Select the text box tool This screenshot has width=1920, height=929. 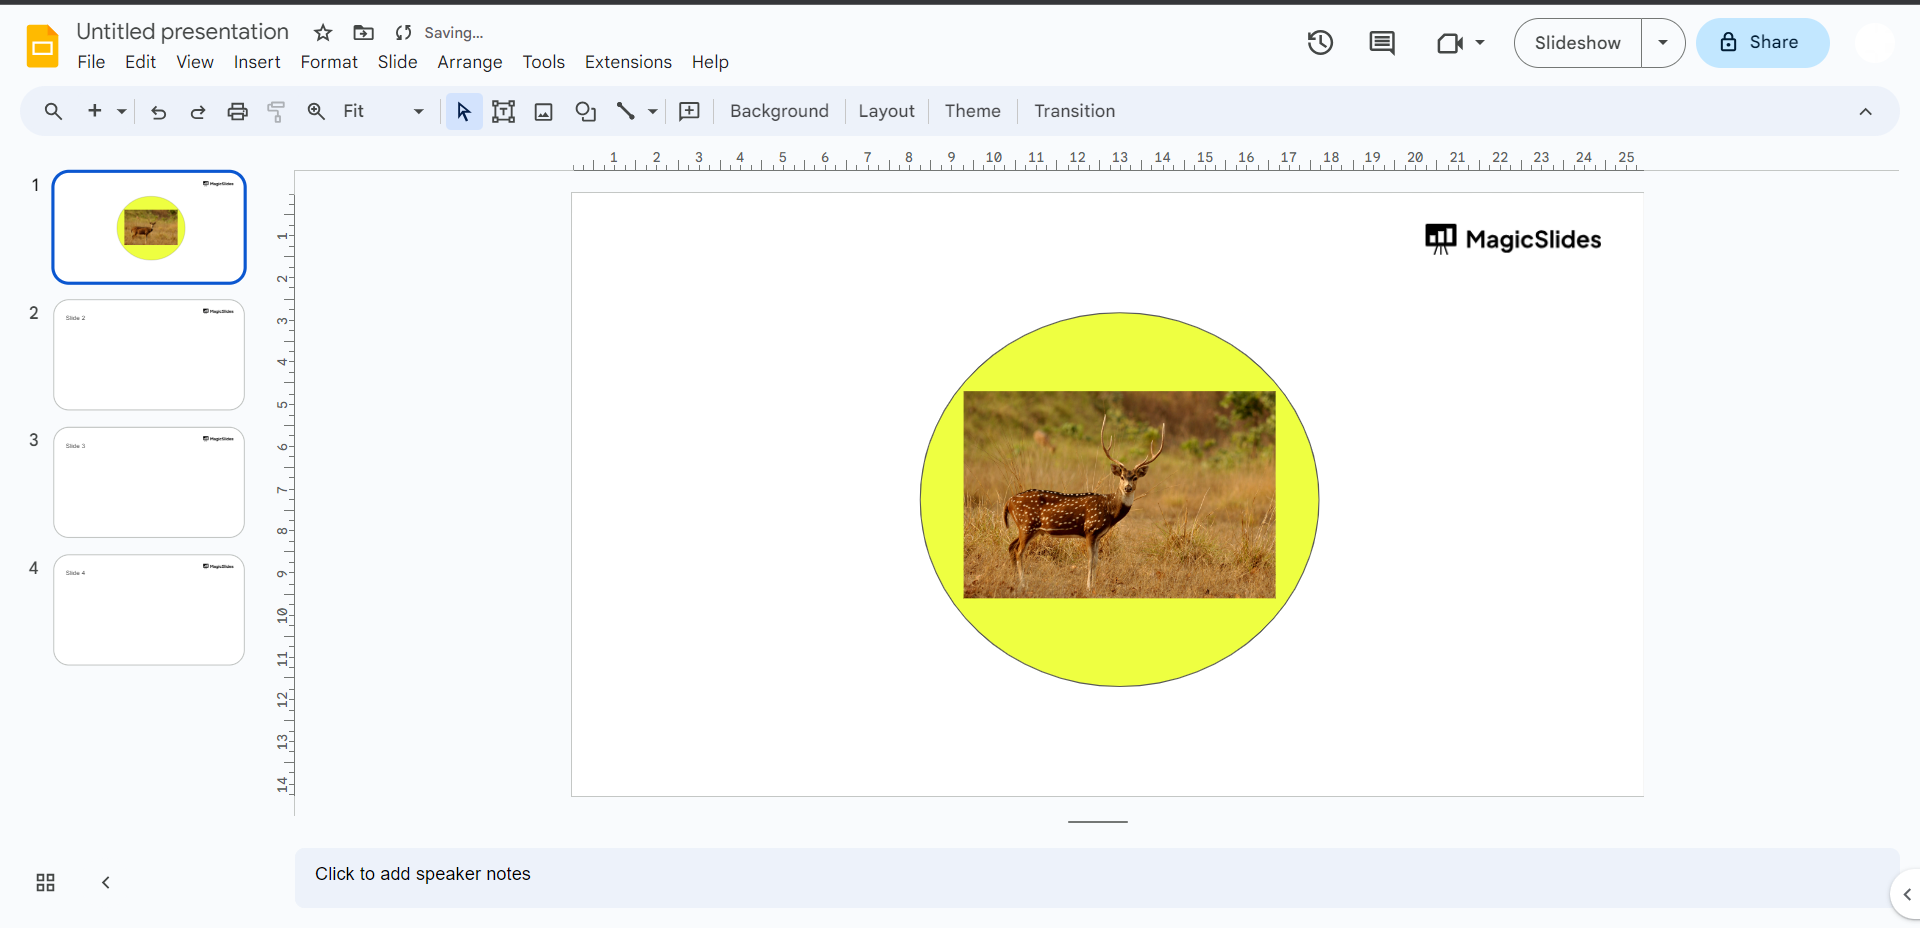(x=503, y=112)
